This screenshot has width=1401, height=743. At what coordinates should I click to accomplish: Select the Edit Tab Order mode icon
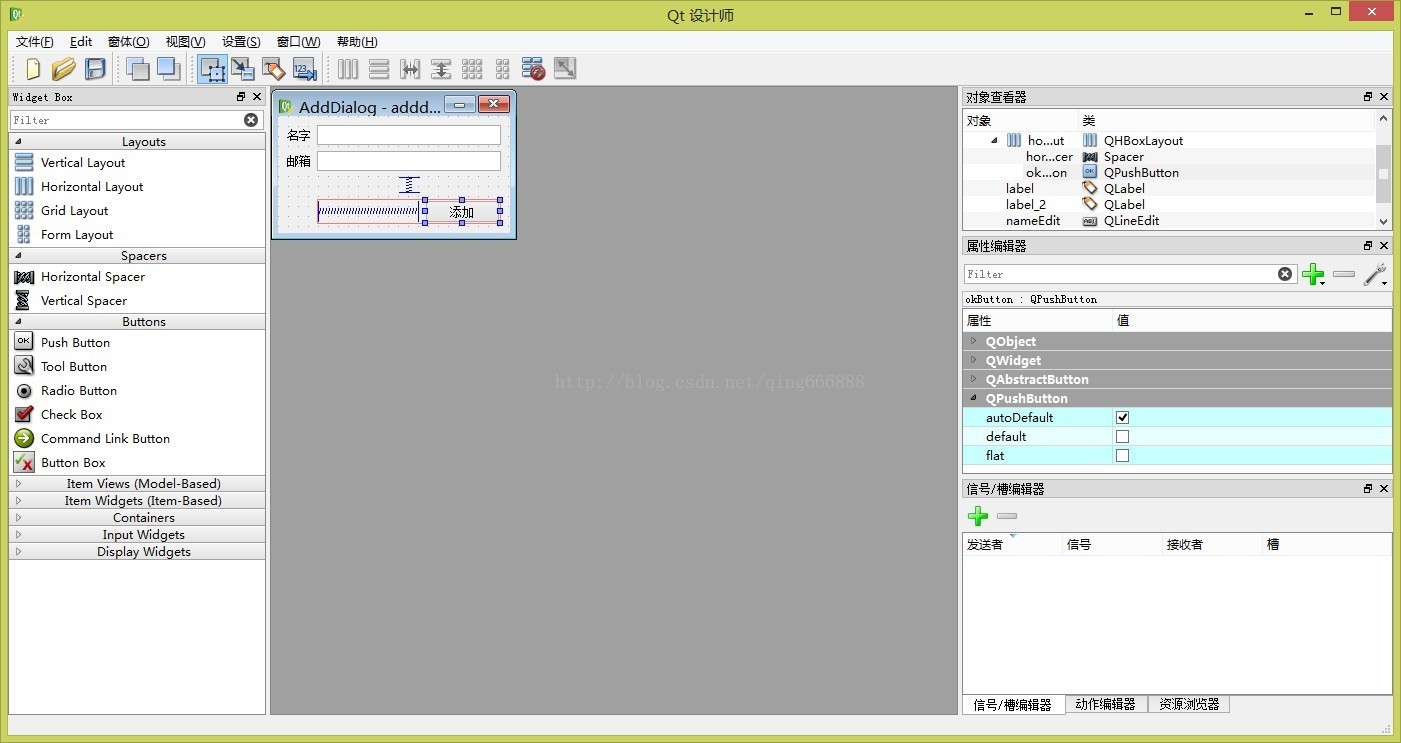(304, 69)
